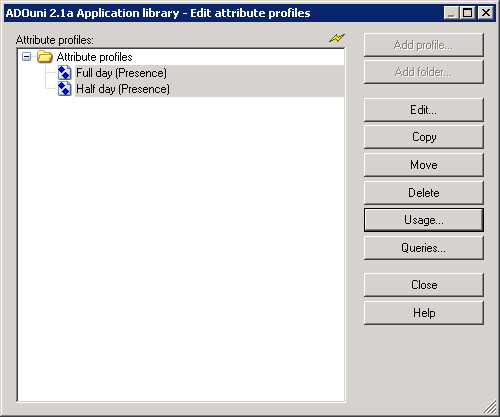Close the dialog with Close button
This screenshot has width=500, height=417.
click(424, 285)
